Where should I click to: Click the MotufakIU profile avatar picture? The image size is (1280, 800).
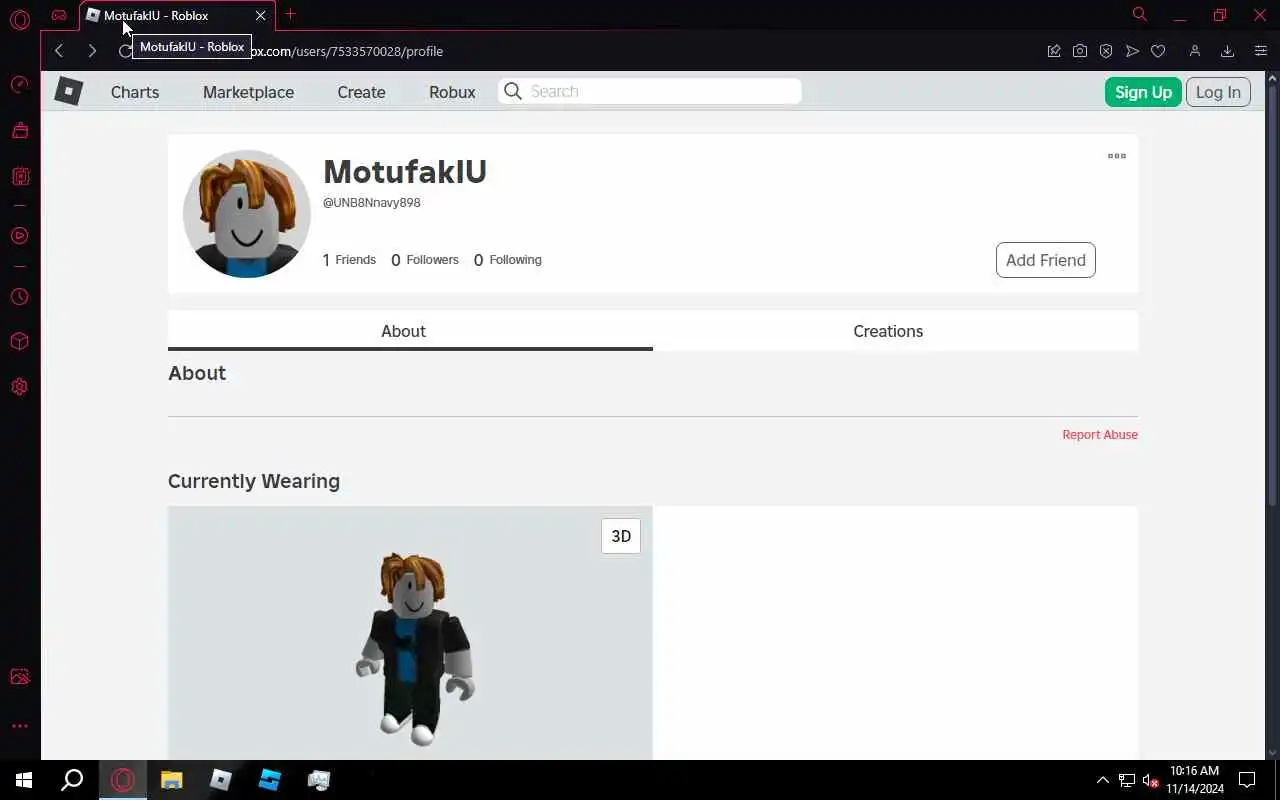pos(247,214)
